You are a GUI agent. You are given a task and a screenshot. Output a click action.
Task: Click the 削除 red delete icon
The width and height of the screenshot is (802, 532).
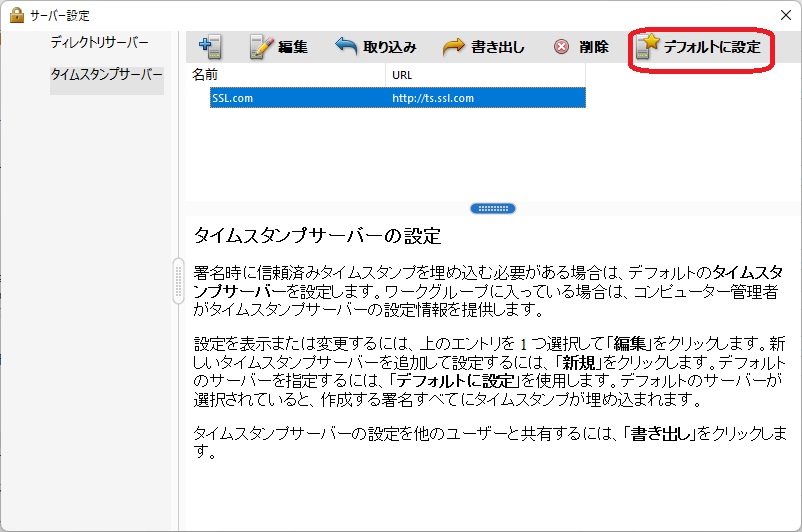pyautogui.click(x=562, y=47)
